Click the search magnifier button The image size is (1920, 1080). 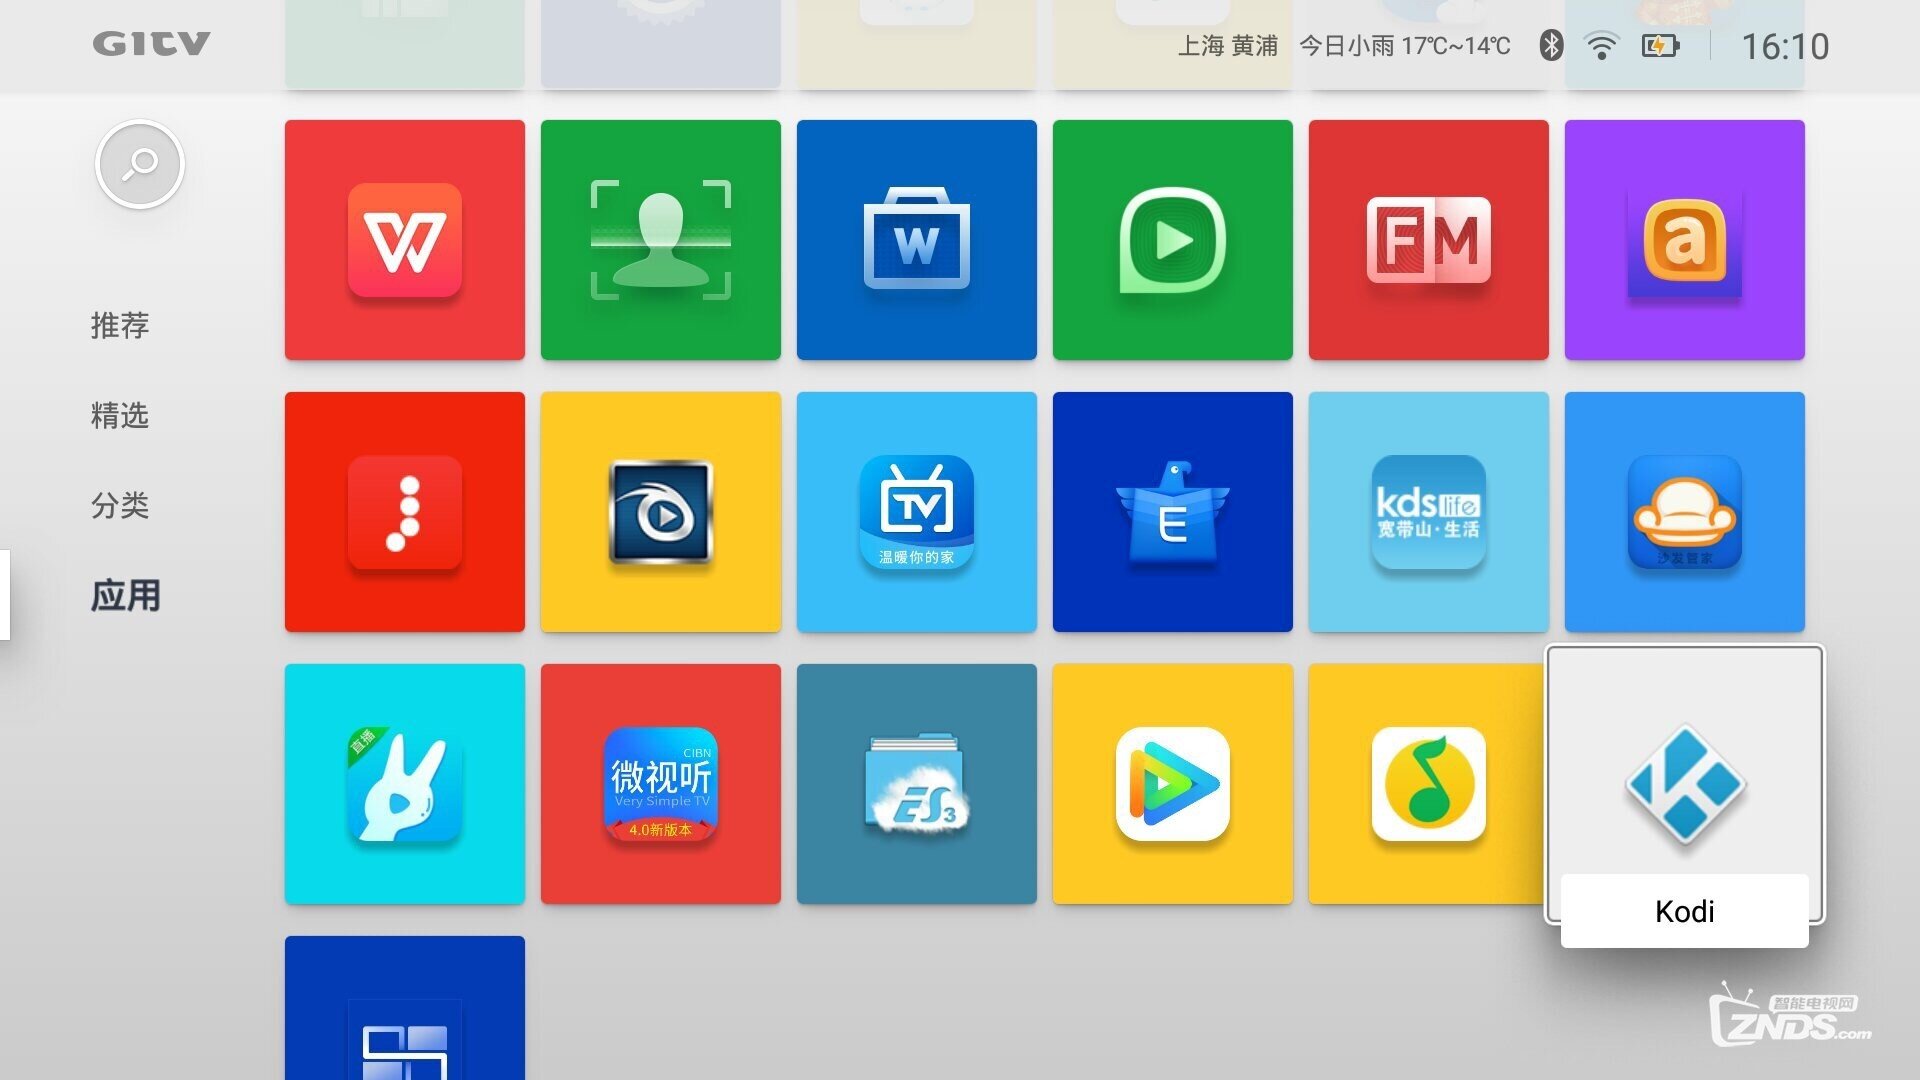coord(140,164)
